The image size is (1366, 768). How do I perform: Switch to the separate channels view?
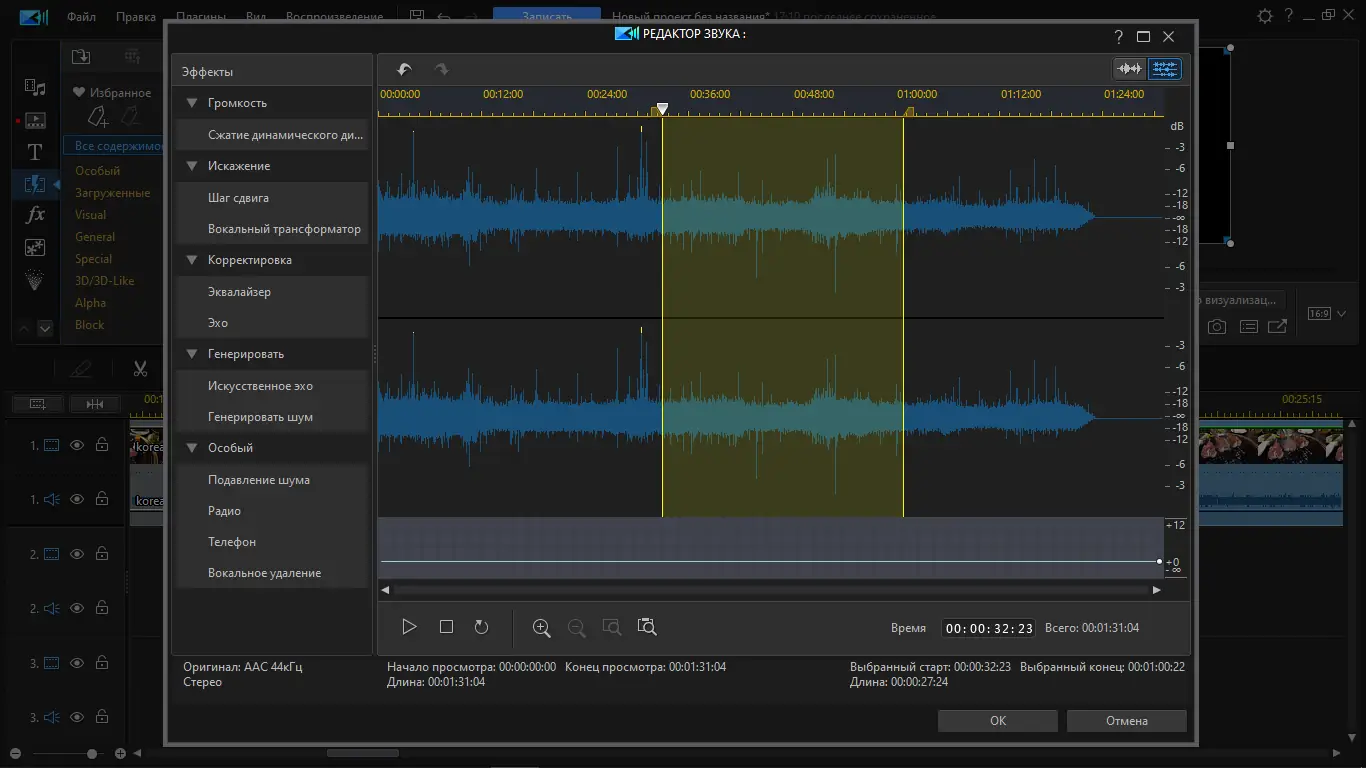click(x=1165, y=69)
